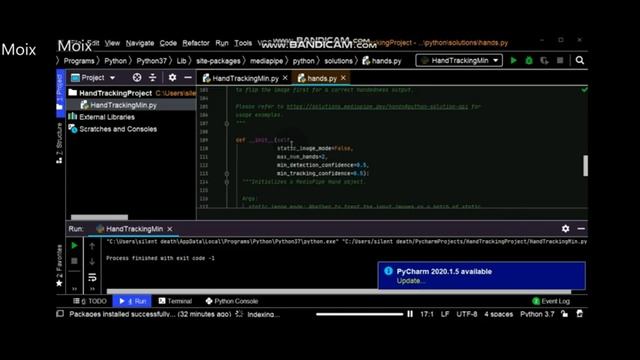Collapse all in Project panel

(x=153, y=78)
